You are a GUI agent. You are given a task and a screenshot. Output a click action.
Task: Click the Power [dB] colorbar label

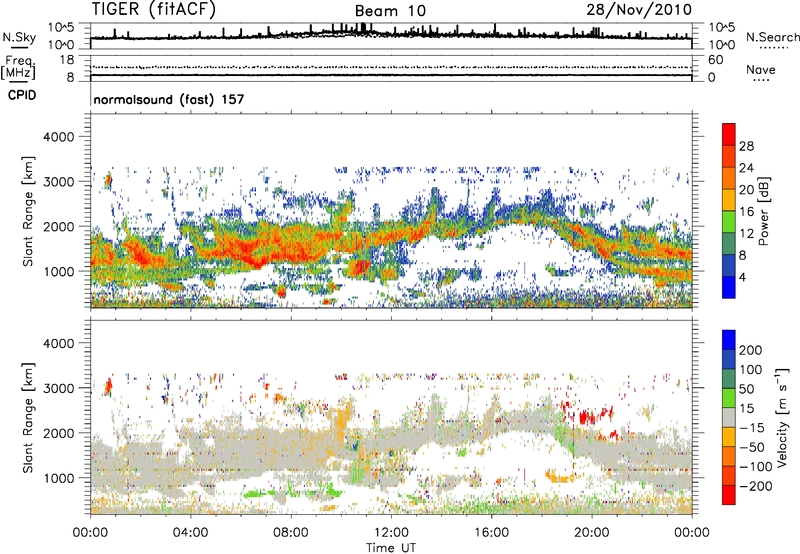pos(764,211)
